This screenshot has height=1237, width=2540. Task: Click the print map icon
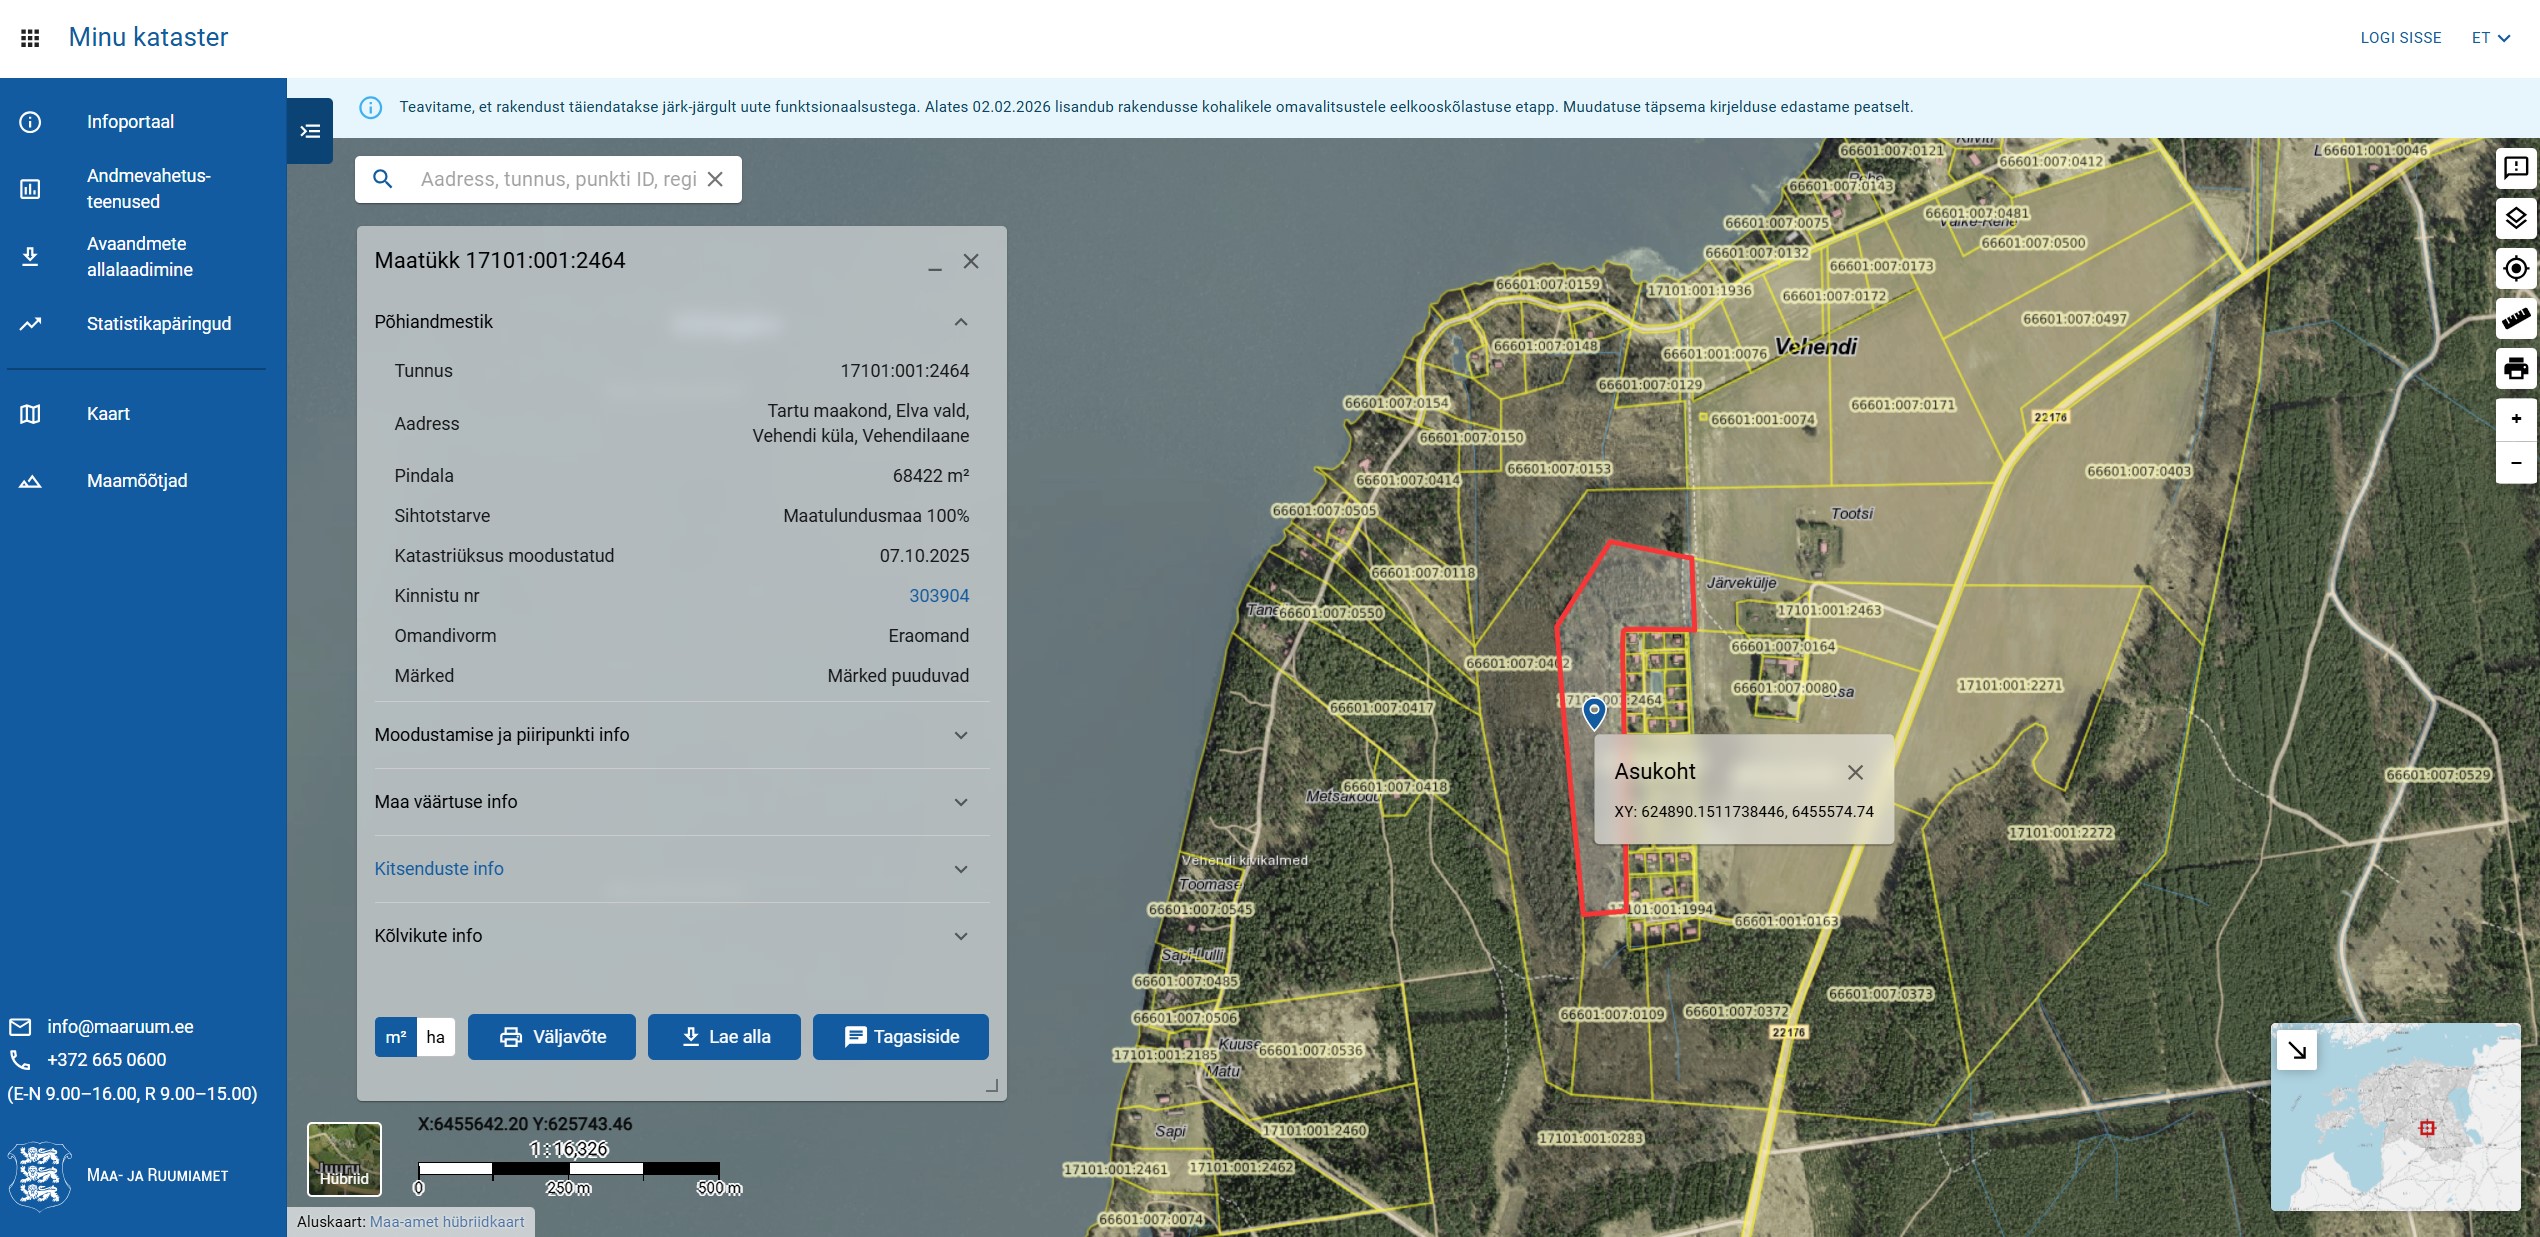click(2515, 369)
